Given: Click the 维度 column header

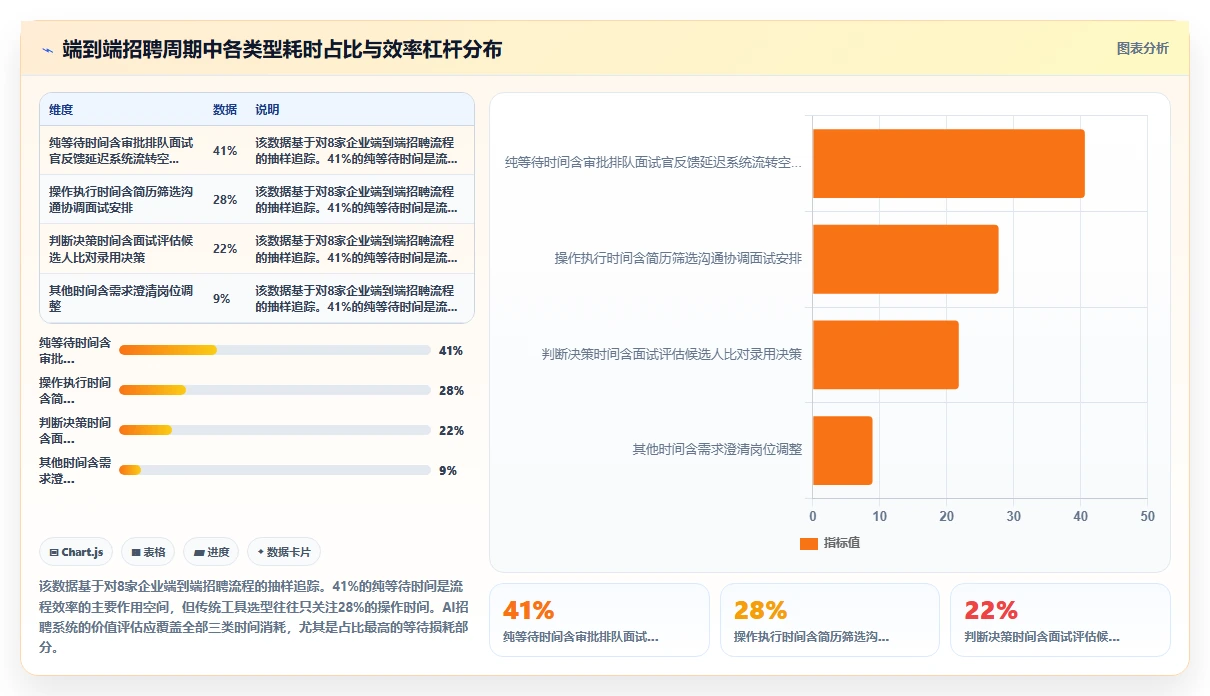Looking at the screenshot, I should coord(61,109).
